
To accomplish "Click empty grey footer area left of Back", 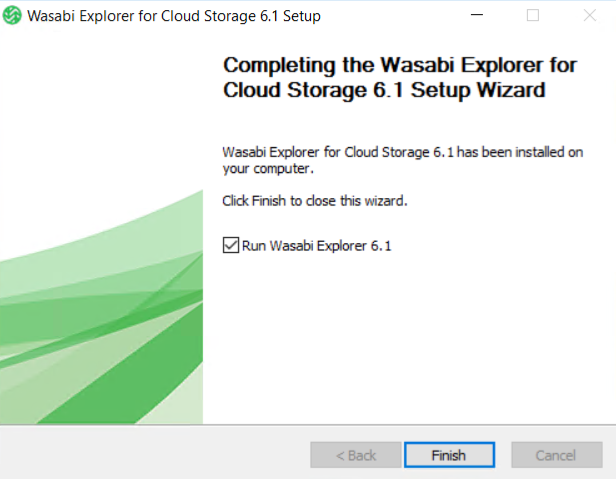I will click(150, 455).
